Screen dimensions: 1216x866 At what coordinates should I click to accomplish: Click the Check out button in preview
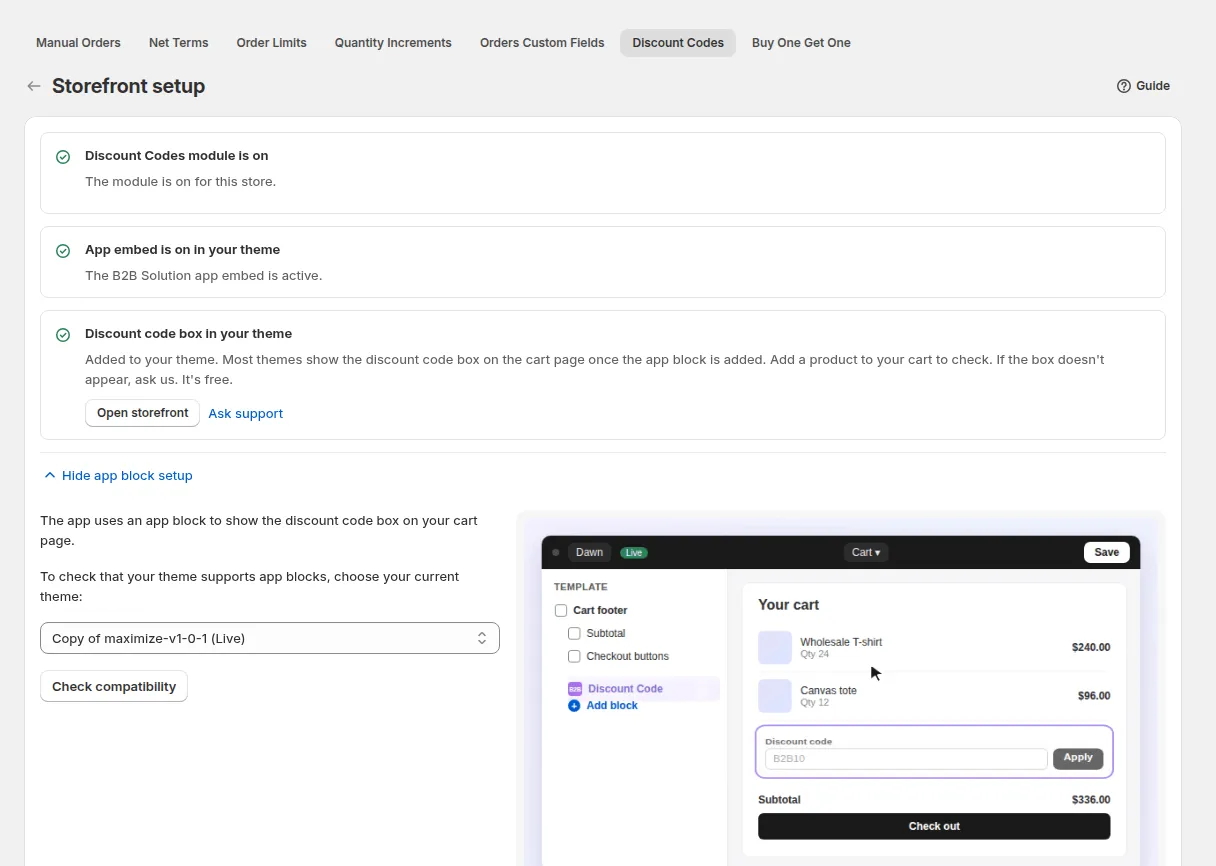[x=934, y=826]
